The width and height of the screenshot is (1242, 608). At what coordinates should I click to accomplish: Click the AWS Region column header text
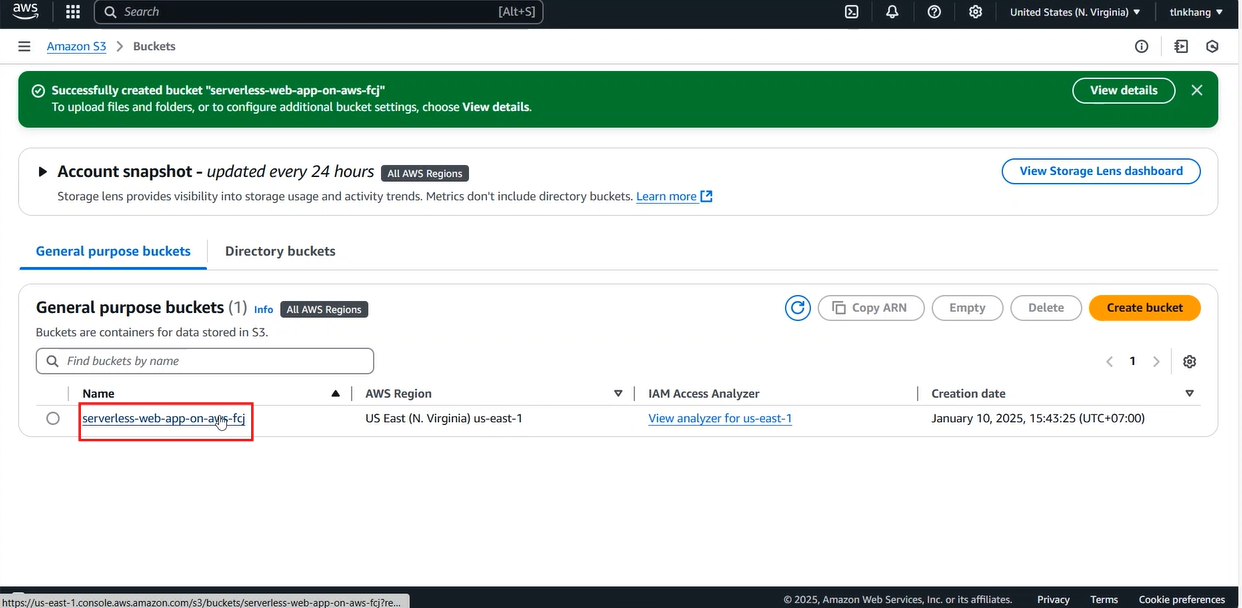[399, 394]
